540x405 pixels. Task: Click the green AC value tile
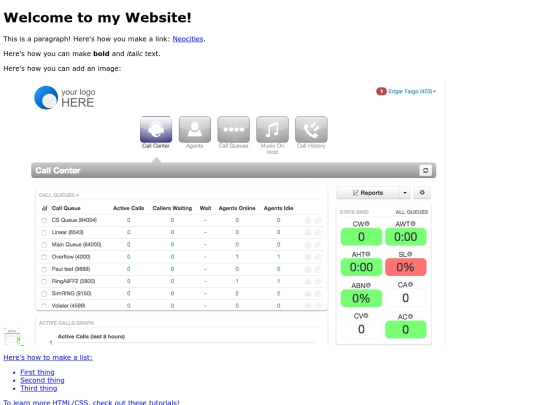[x=405, y=330]
